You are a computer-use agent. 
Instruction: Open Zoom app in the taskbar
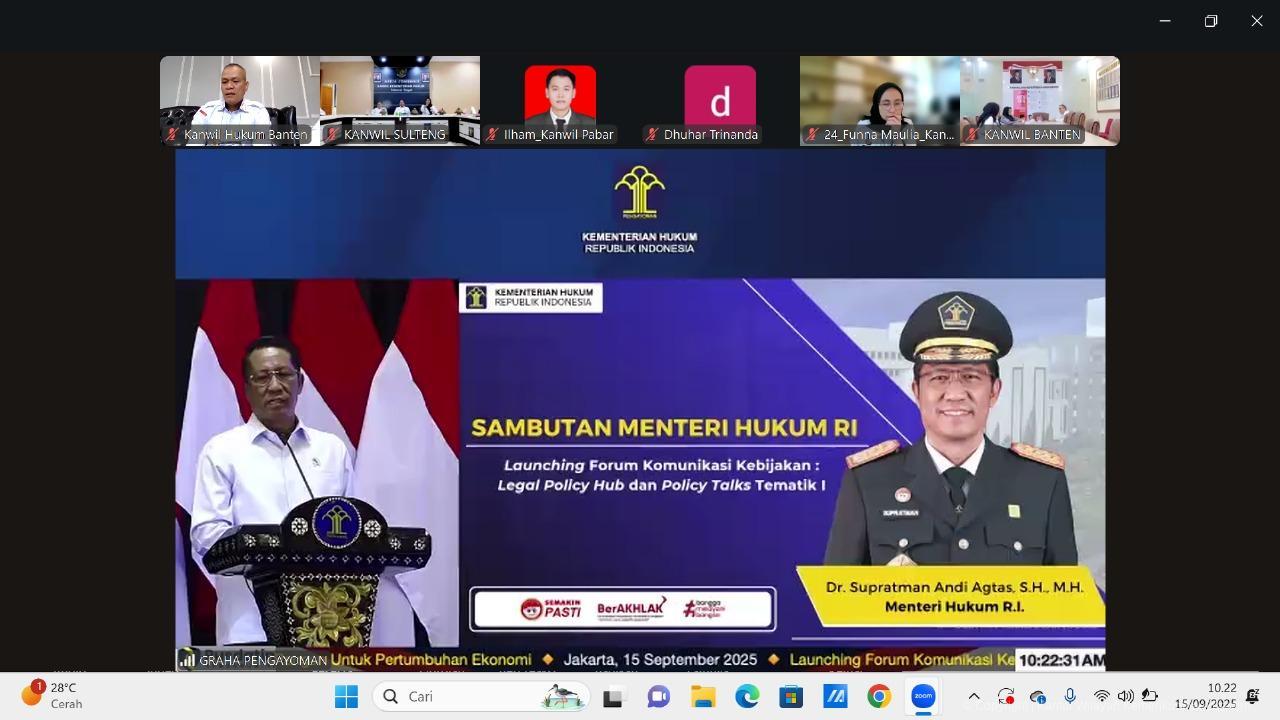pyautogui.click(x=923, y=697)
